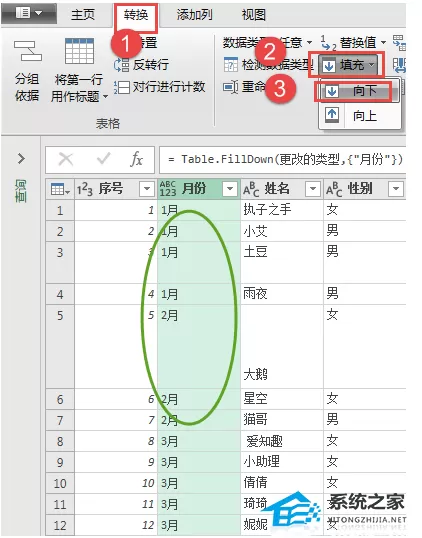The image size is (422, 538).
Task: Expand the Fill (填充) dropdown button
Action: [348, 65]
